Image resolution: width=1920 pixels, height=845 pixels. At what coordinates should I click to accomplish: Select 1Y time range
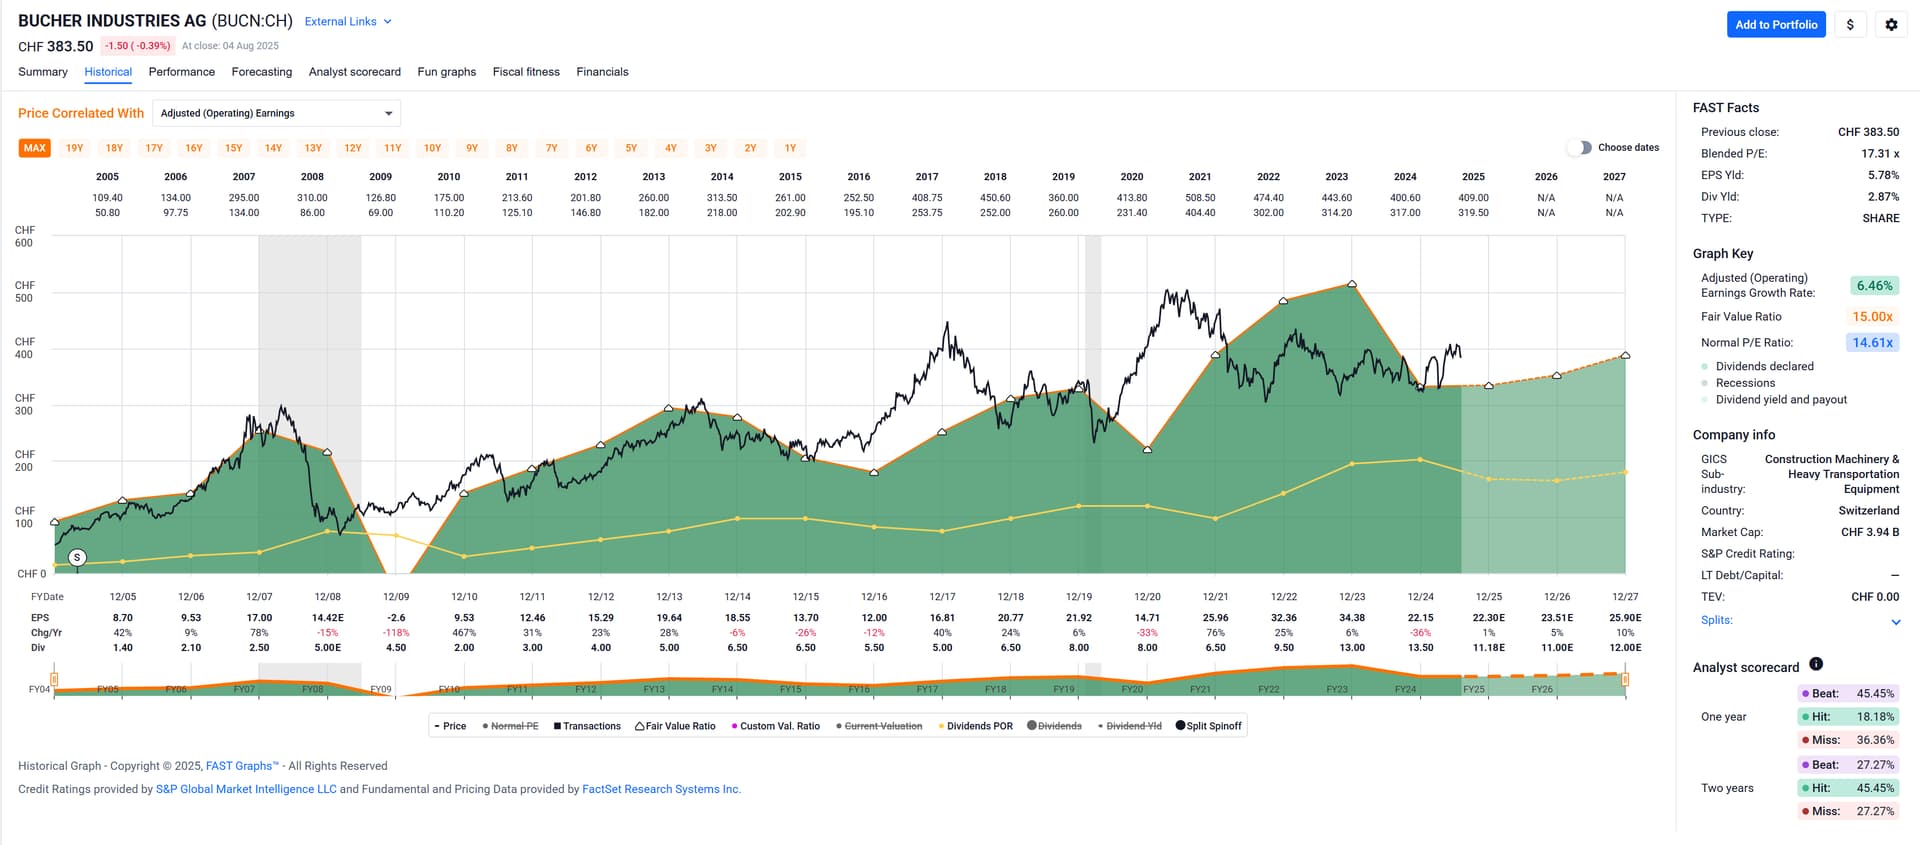pos(790,148)
